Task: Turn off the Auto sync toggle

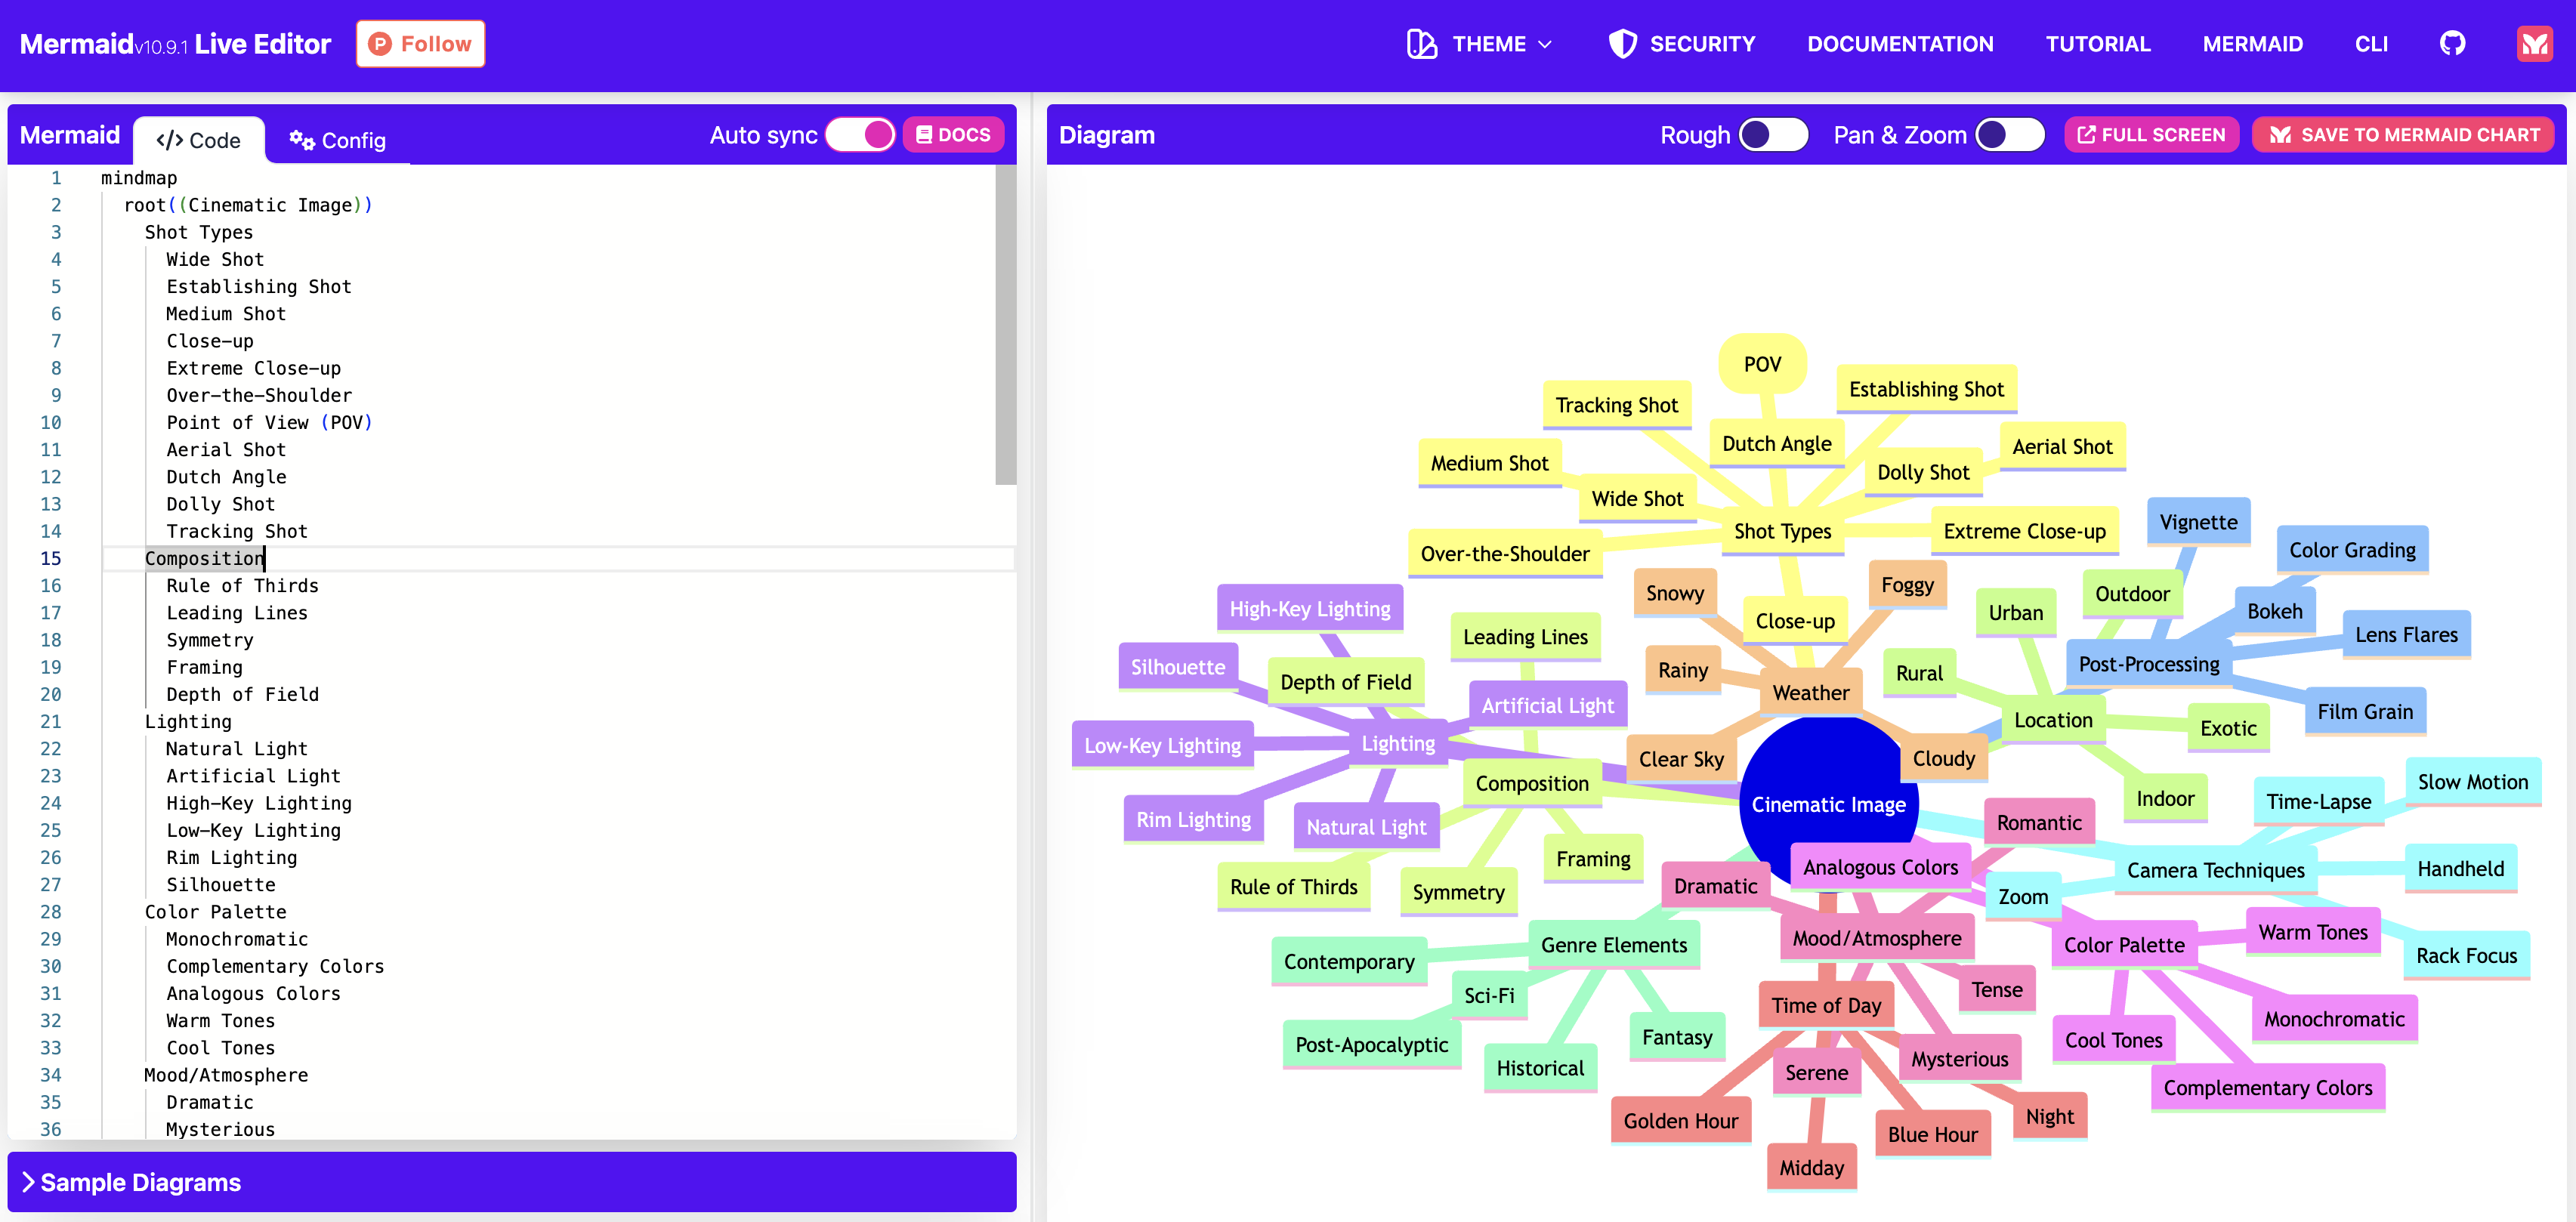Action: tap(860, 135)
